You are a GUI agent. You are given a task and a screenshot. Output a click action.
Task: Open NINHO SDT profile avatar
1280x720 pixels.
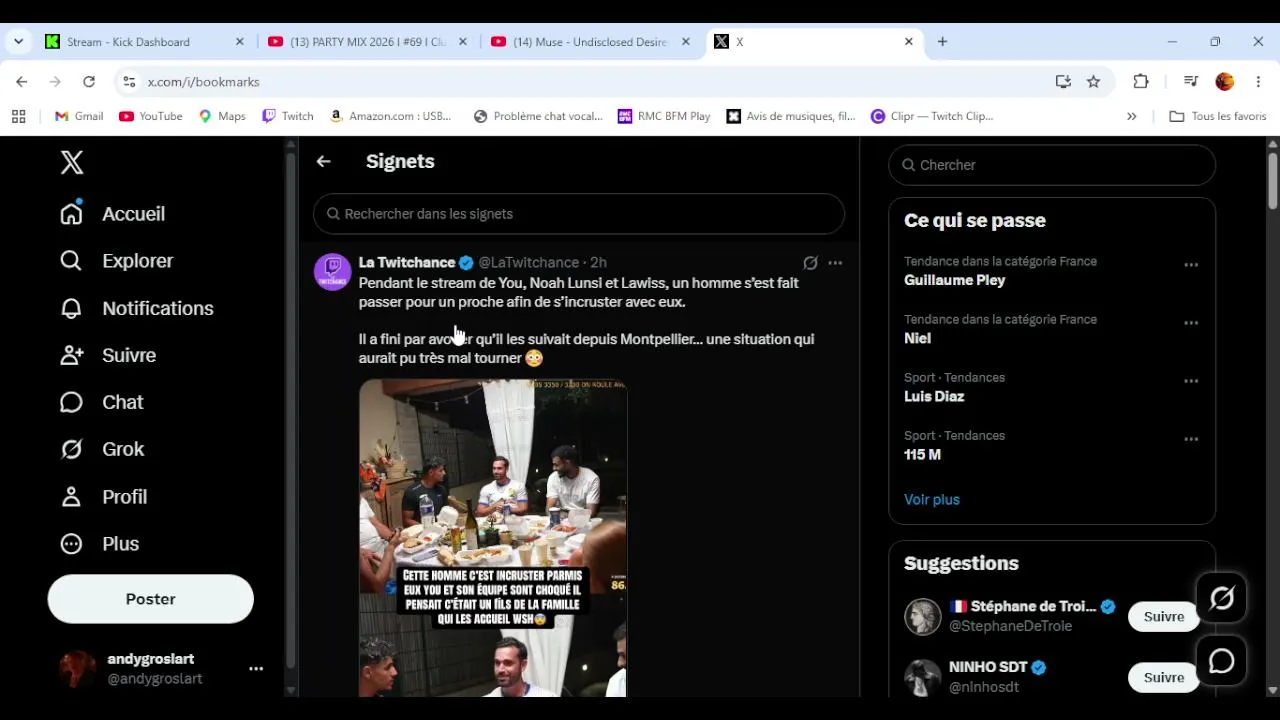923,677
